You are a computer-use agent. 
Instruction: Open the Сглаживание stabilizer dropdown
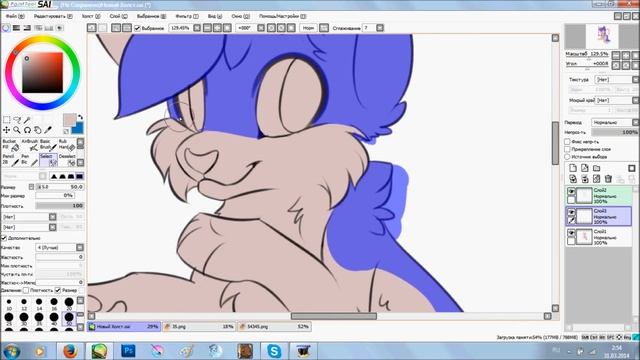point(380,28)
